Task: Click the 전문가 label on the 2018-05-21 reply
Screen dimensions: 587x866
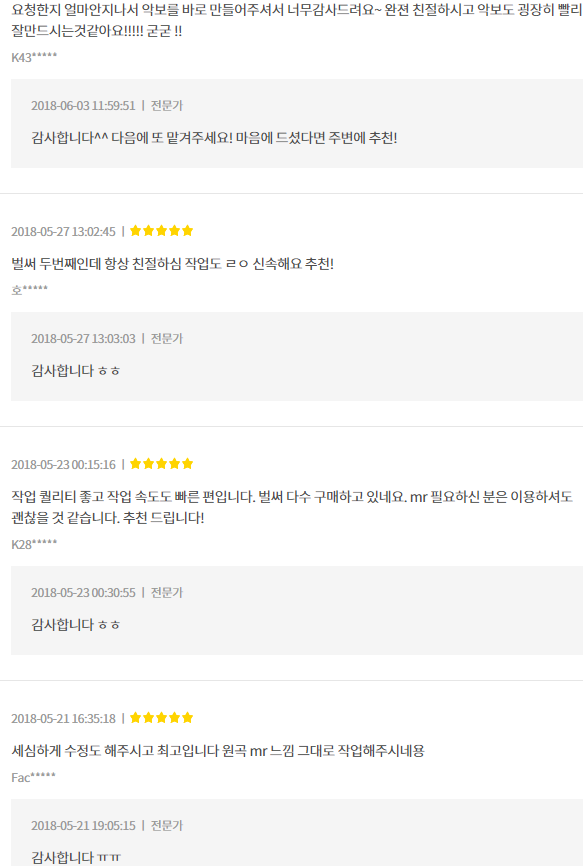Action: 167,826
